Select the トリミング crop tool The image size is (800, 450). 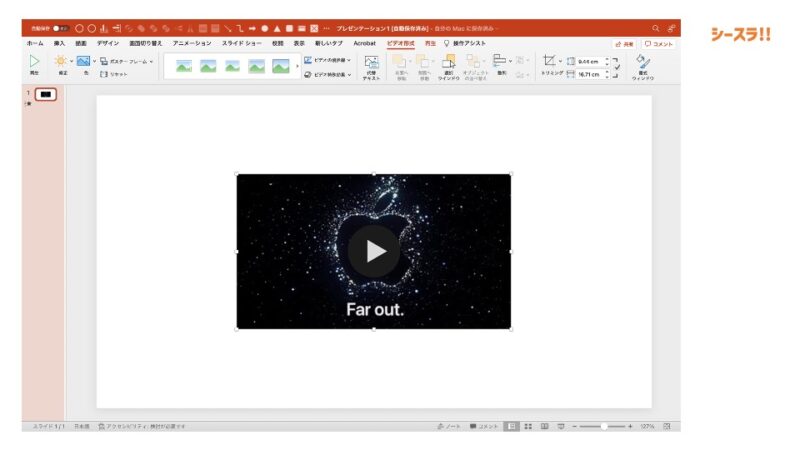549,61
